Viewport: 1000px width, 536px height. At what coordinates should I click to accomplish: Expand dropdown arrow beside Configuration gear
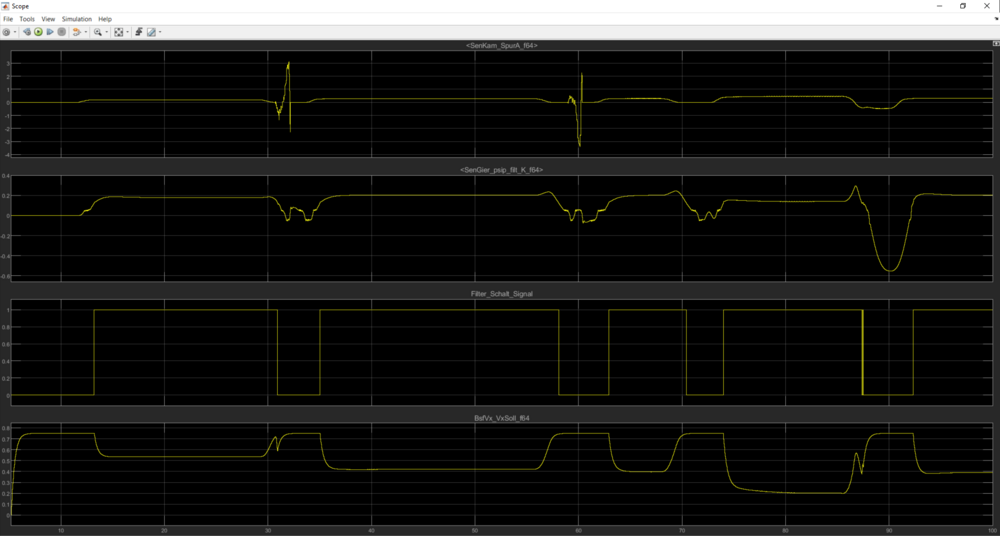(x=15, y=32)
